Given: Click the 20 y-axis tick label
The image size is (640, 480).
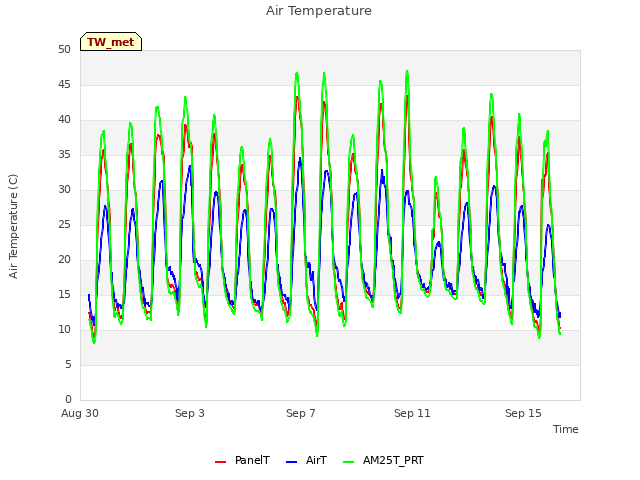Looking at the screenshot, I should [x=64, y=260].
